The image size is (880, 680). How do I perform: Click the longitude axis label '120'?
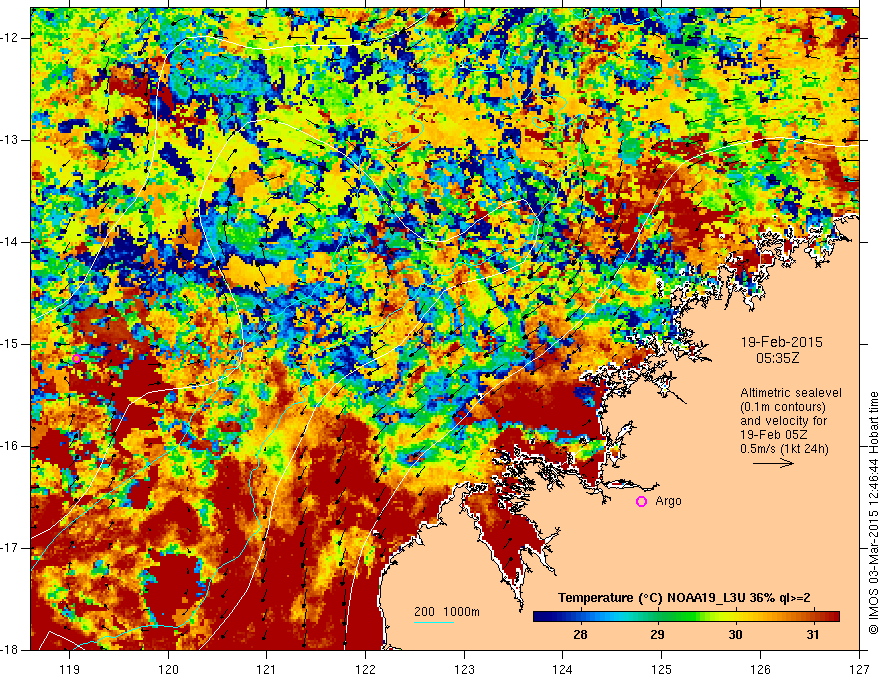[x=168, y=669]
